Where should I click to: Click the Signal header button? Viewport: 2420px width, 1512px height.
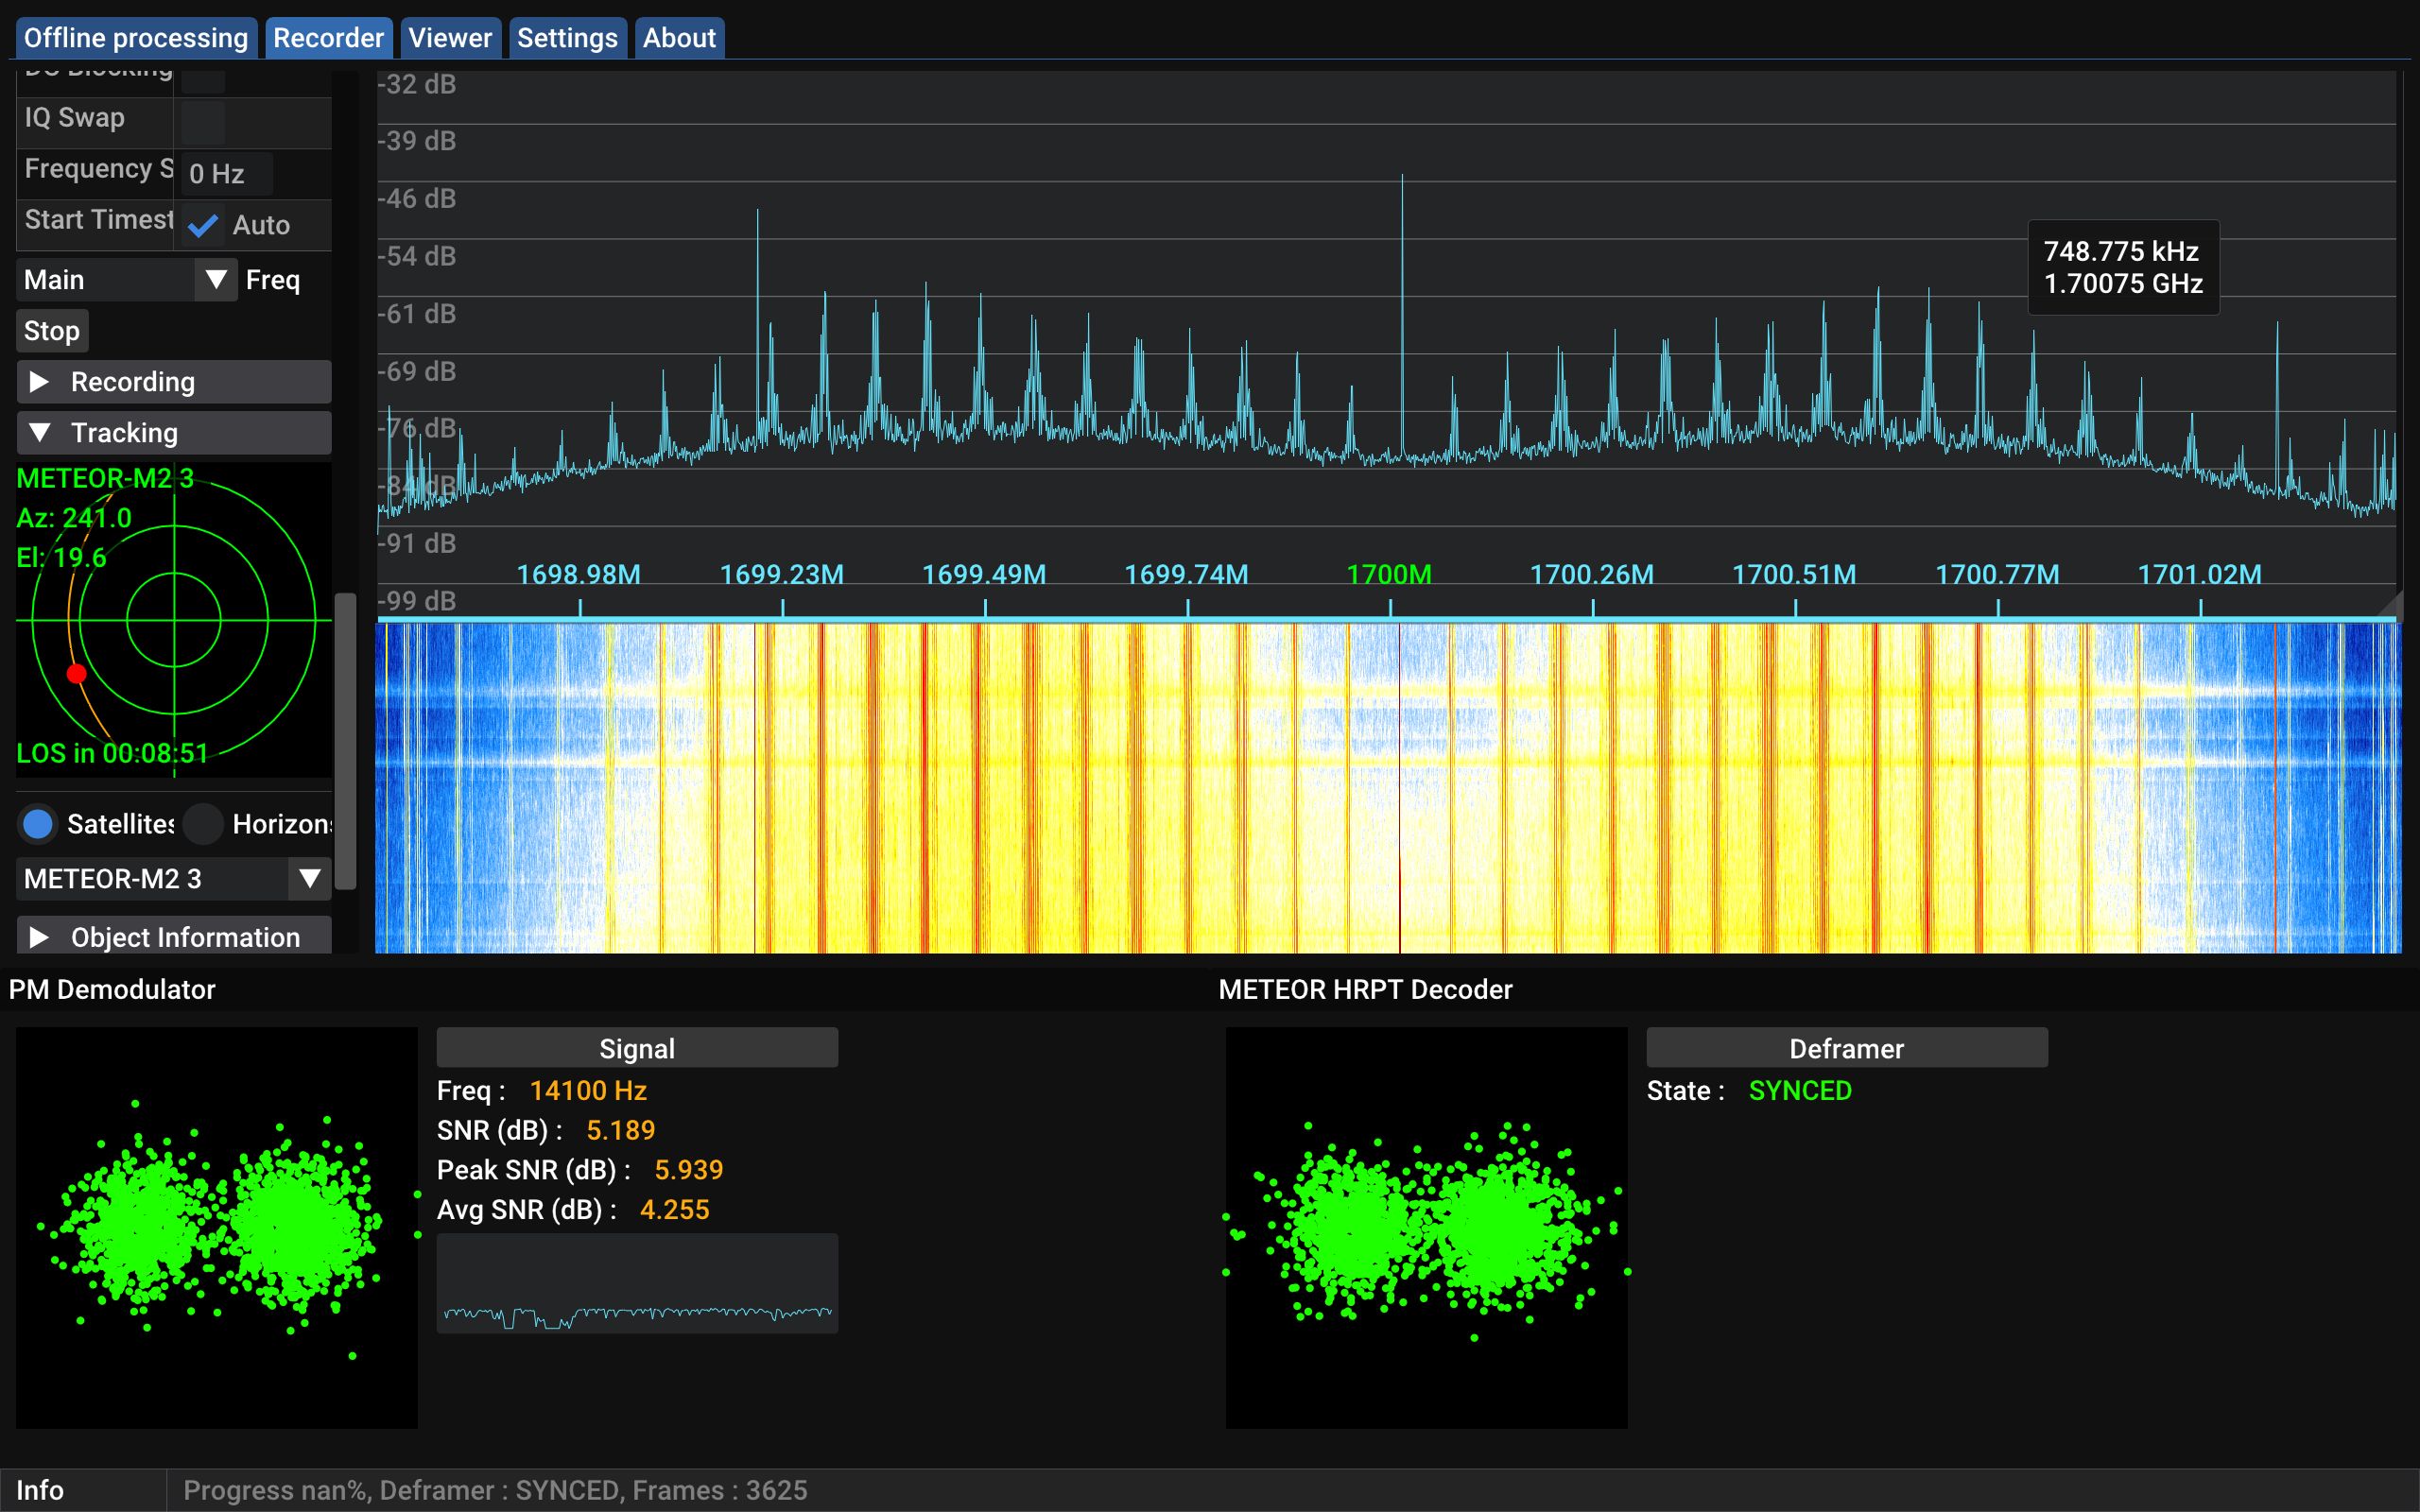637,1048
